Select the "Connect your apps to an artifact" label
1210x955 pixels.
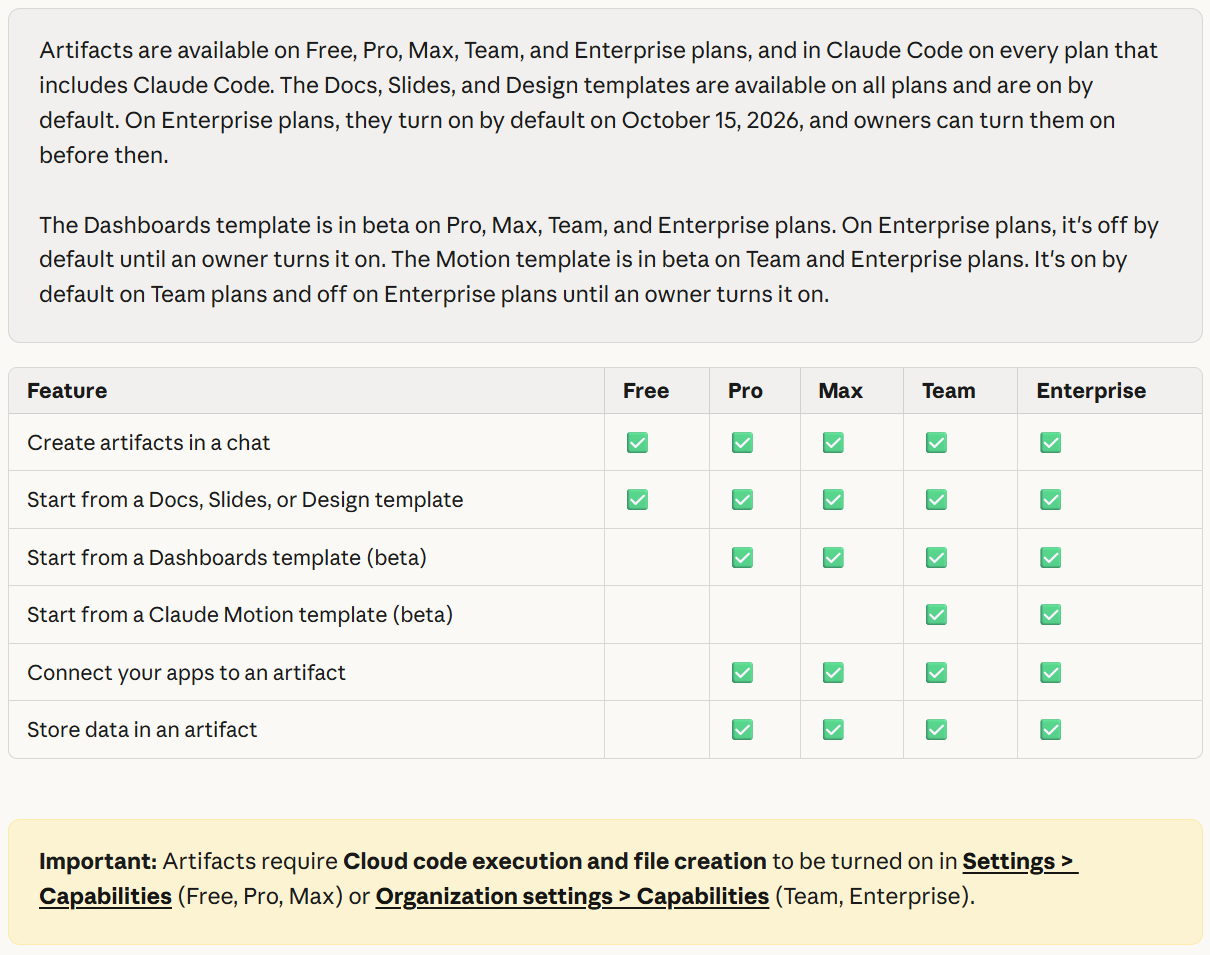pyautogui.click(x=186, y=672)
